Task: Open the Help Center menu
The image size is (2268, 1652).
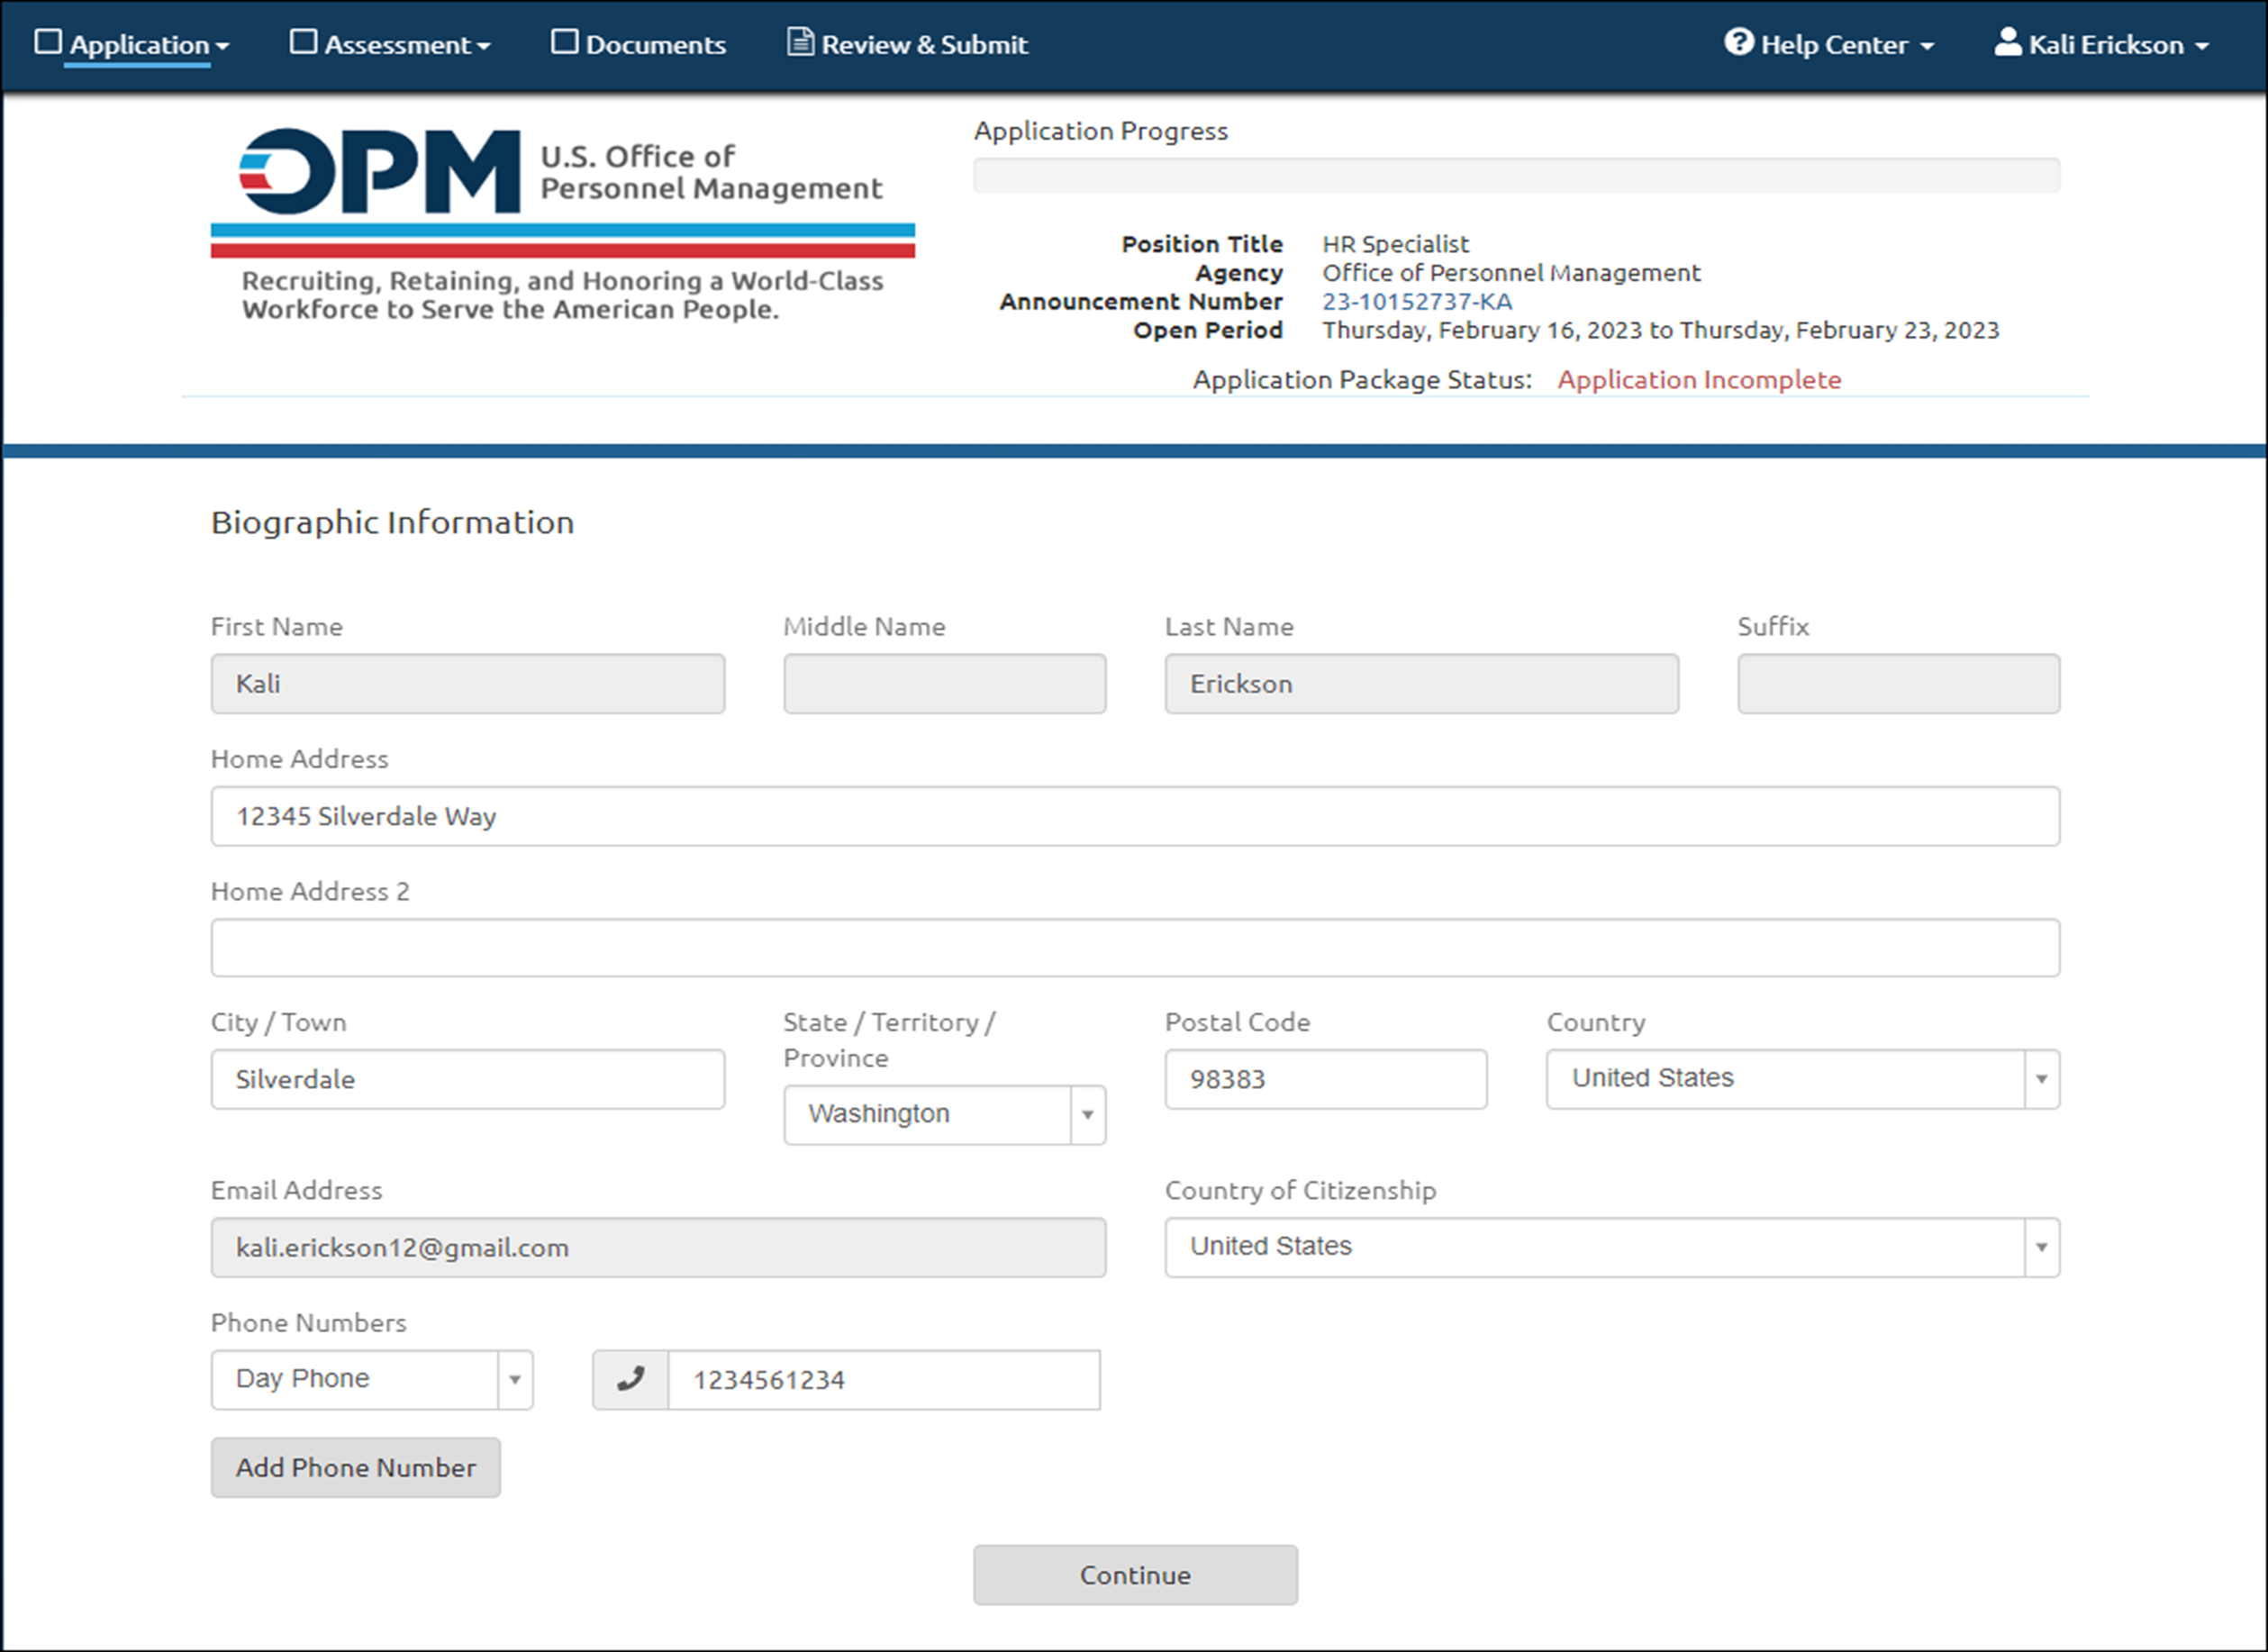Action: point(1830,44)
